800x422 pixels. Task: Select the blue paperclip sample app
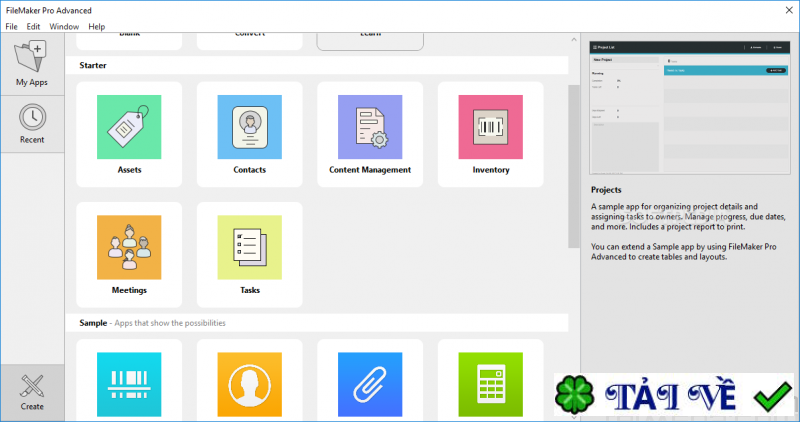370,384
